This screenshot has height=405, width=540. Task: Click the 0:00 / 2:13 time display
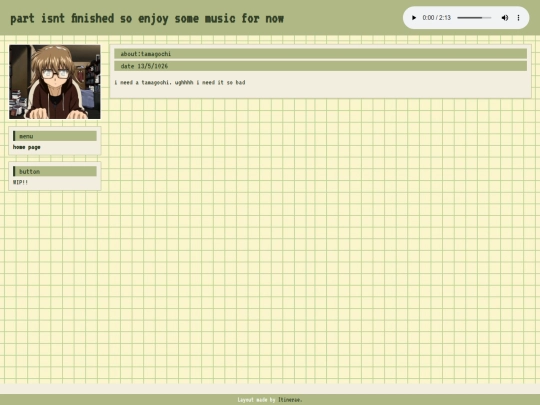pyautogui.click(x=436, y=18)
